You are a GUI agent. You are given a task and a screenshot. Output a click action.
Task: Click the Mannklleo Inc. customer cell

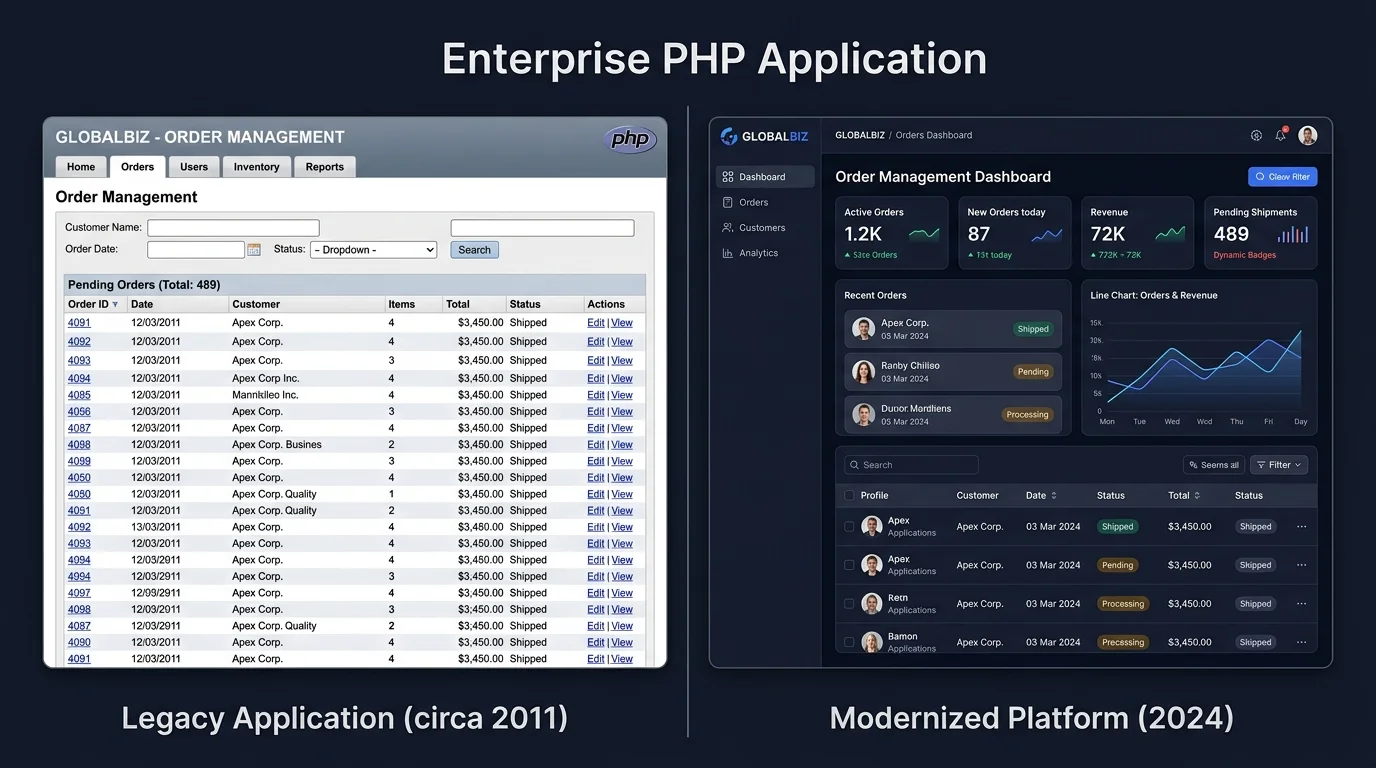point(265,395)
